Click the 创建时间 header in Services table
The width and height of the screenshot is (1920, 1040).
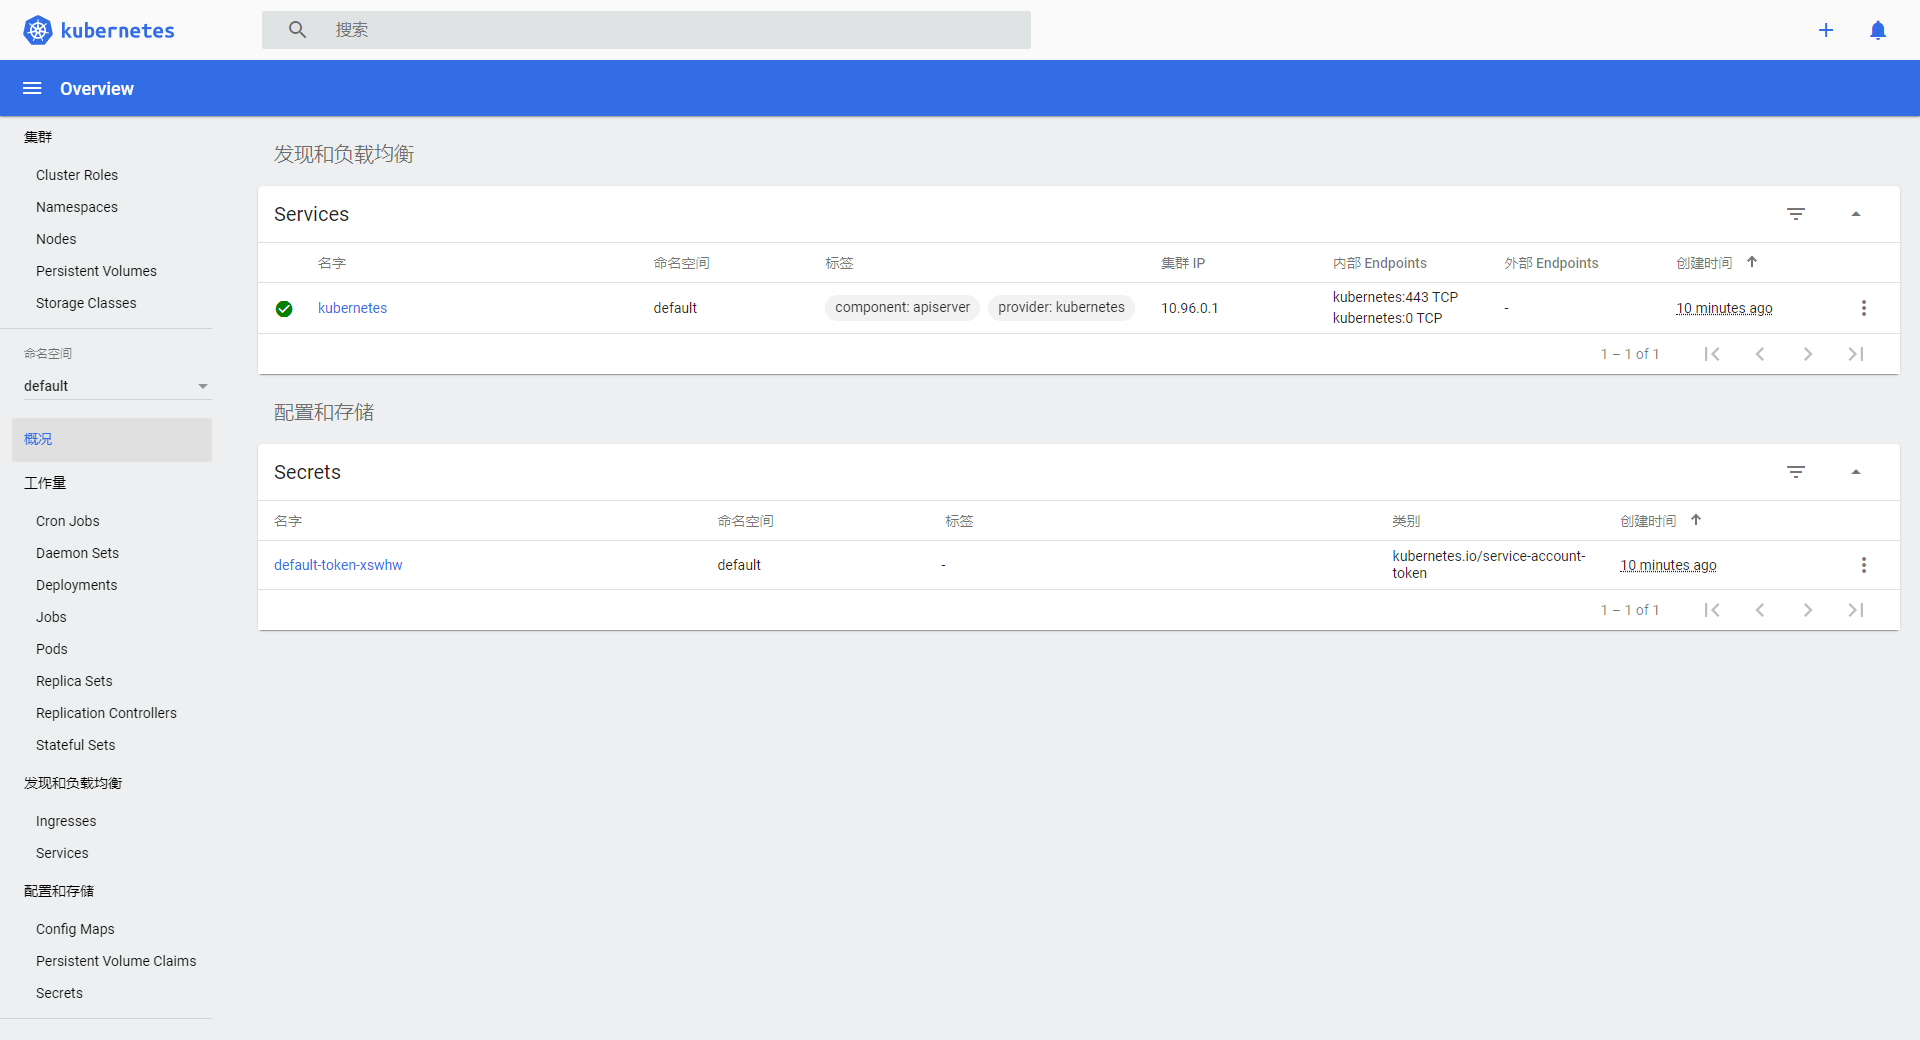(1704, 263)
